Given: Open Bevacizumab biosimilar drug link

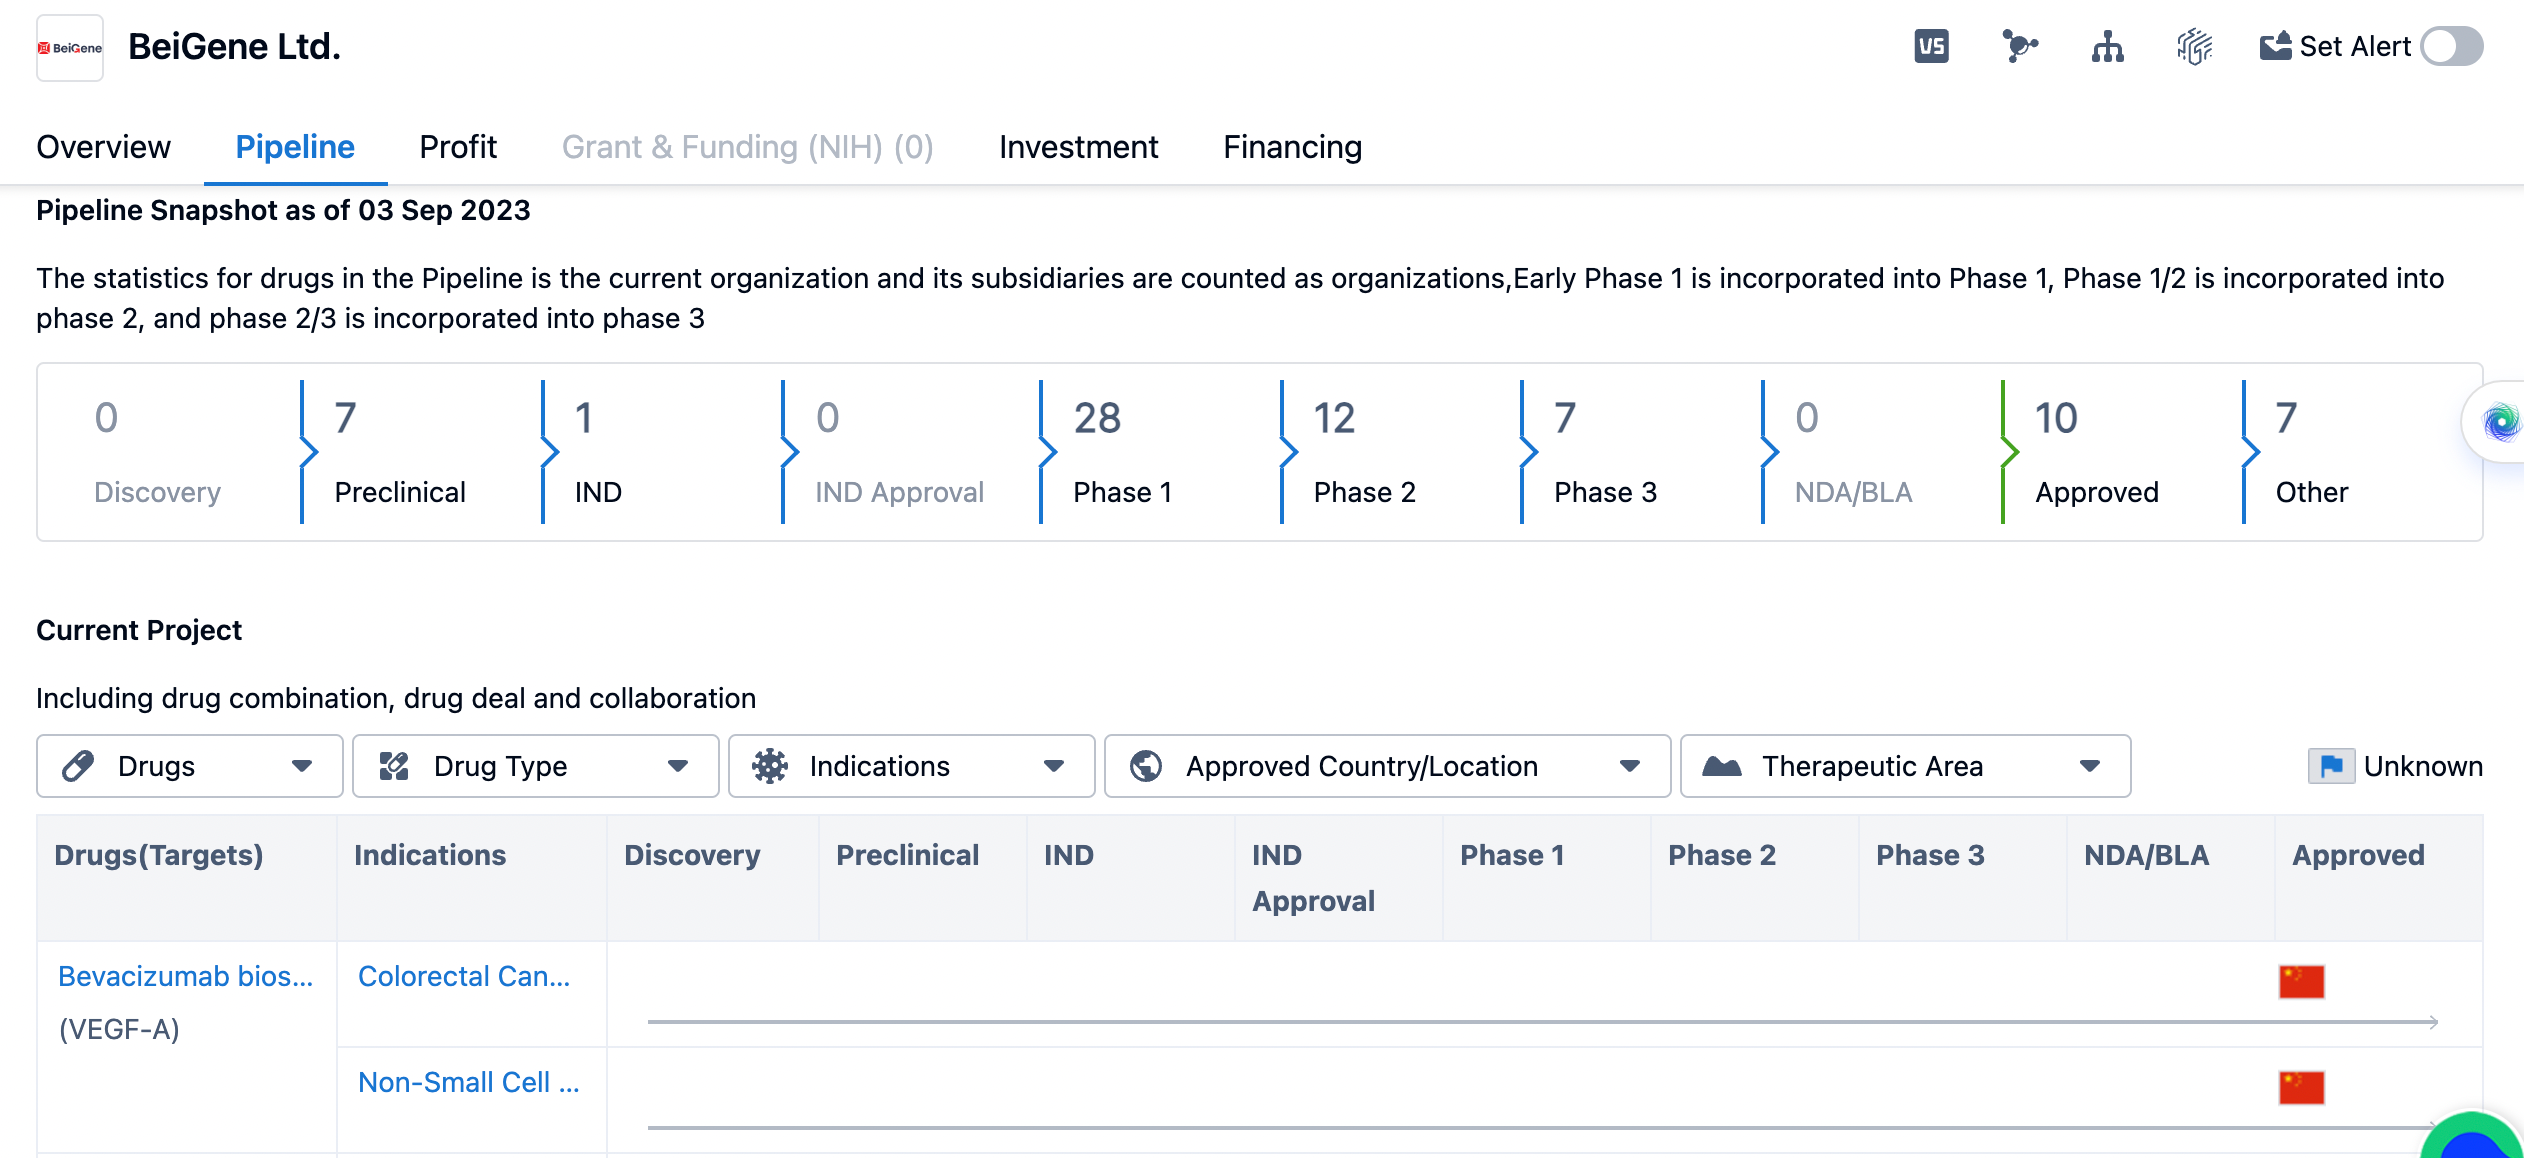Looking at the screenshot, I should 185,976.
